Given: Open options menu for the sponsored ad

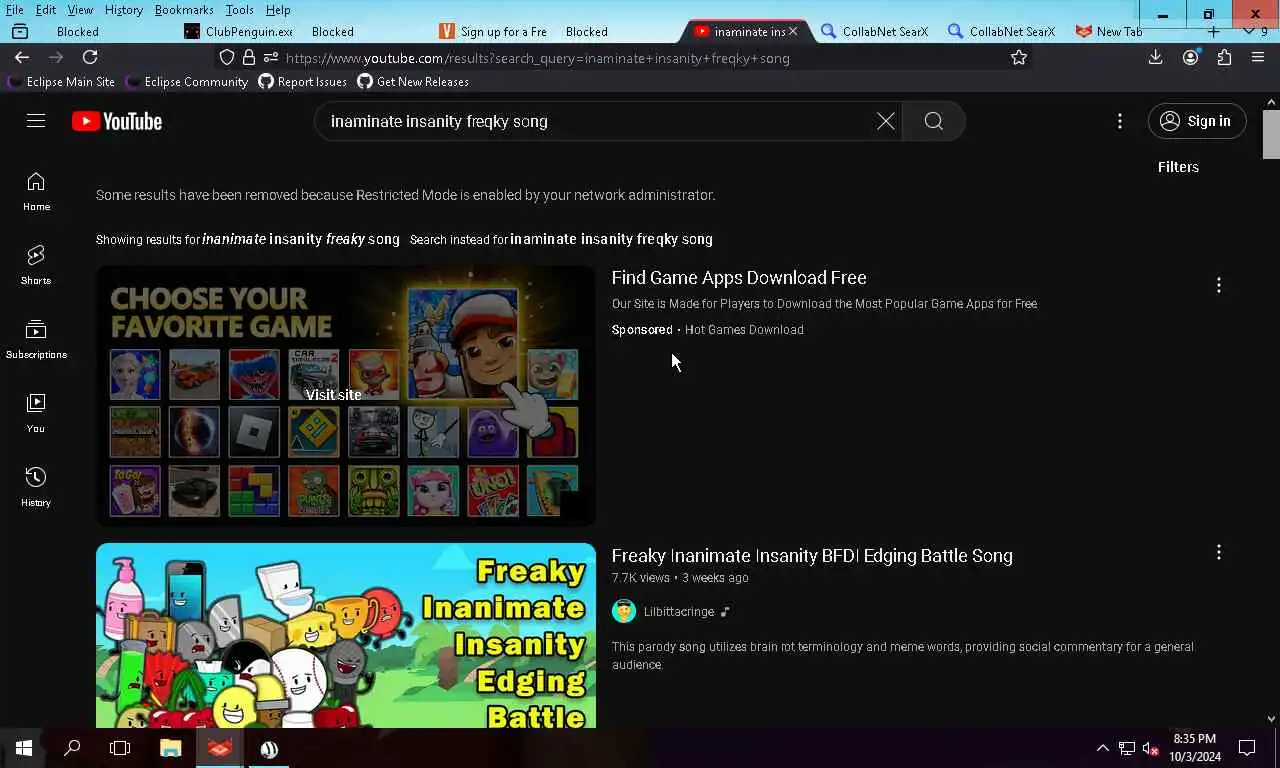Looking at the screenshot, I should click(x=1218, y=286).
